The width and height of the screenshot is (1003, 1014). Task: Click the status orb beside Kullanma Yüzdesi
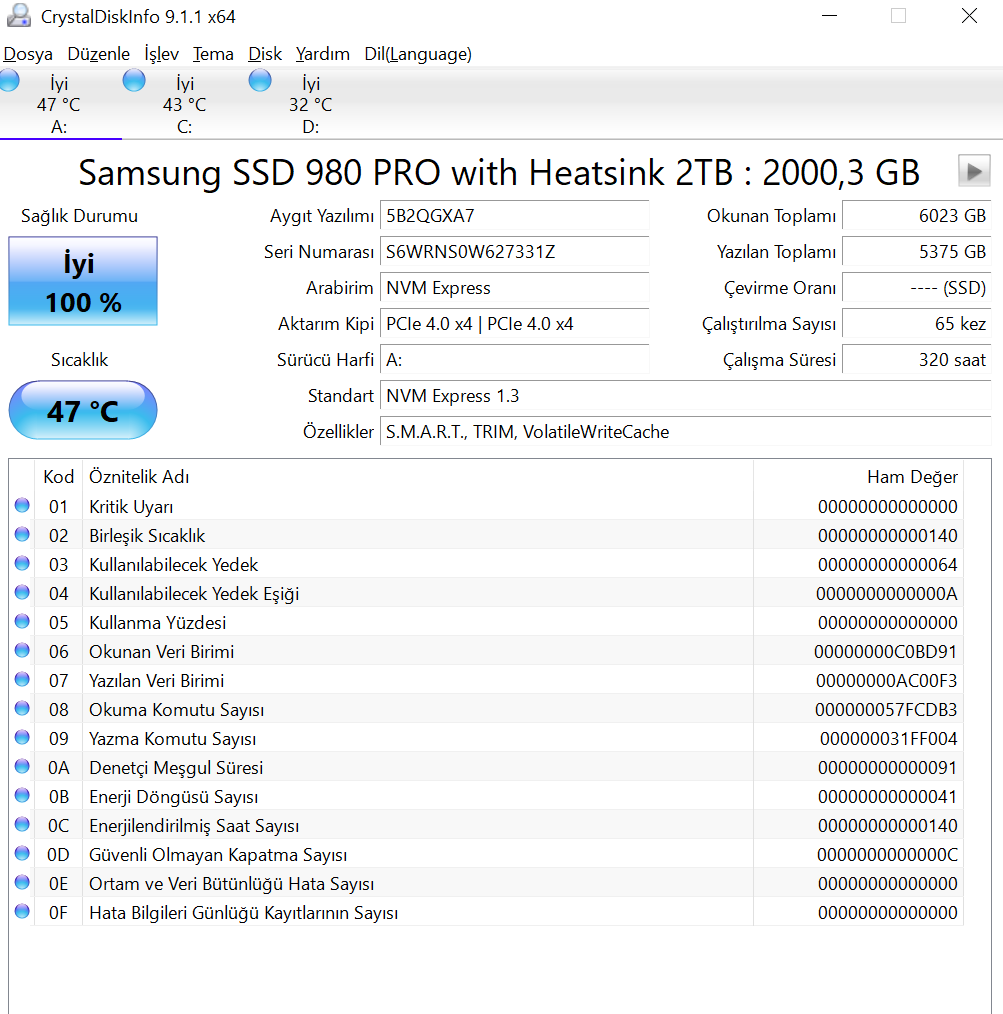coord(22,623)
